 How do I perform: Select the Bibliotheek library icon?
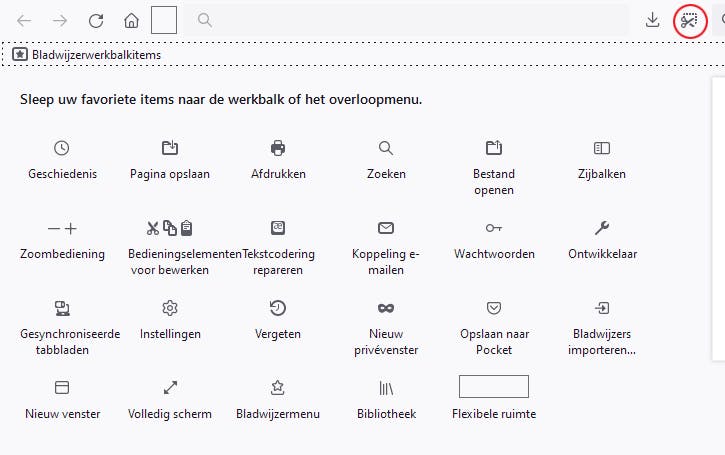click(x=386, y=387)
